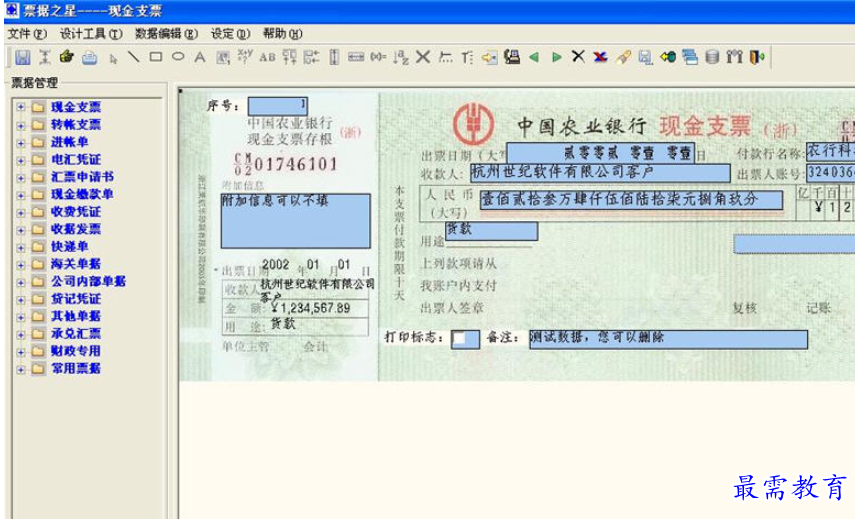Expand the 快递单 tree node

[x=21, y=247]
